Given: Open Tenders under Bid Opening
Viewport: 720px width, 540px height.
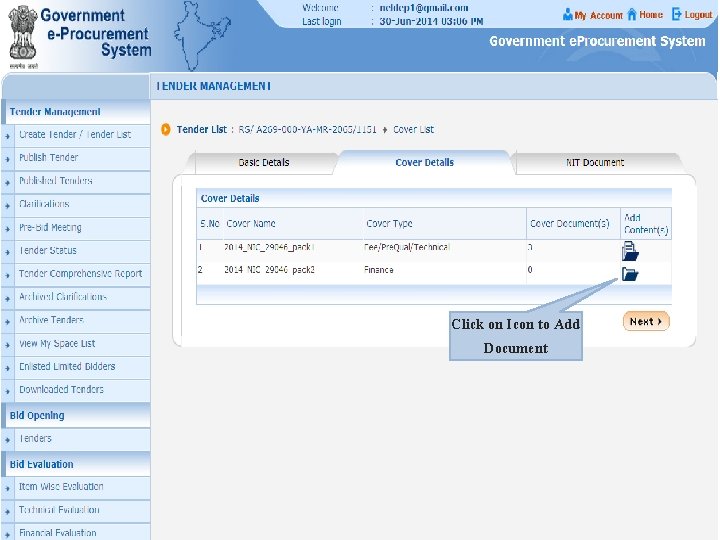Looking at the screenshot, I should [x=35, y=439].
